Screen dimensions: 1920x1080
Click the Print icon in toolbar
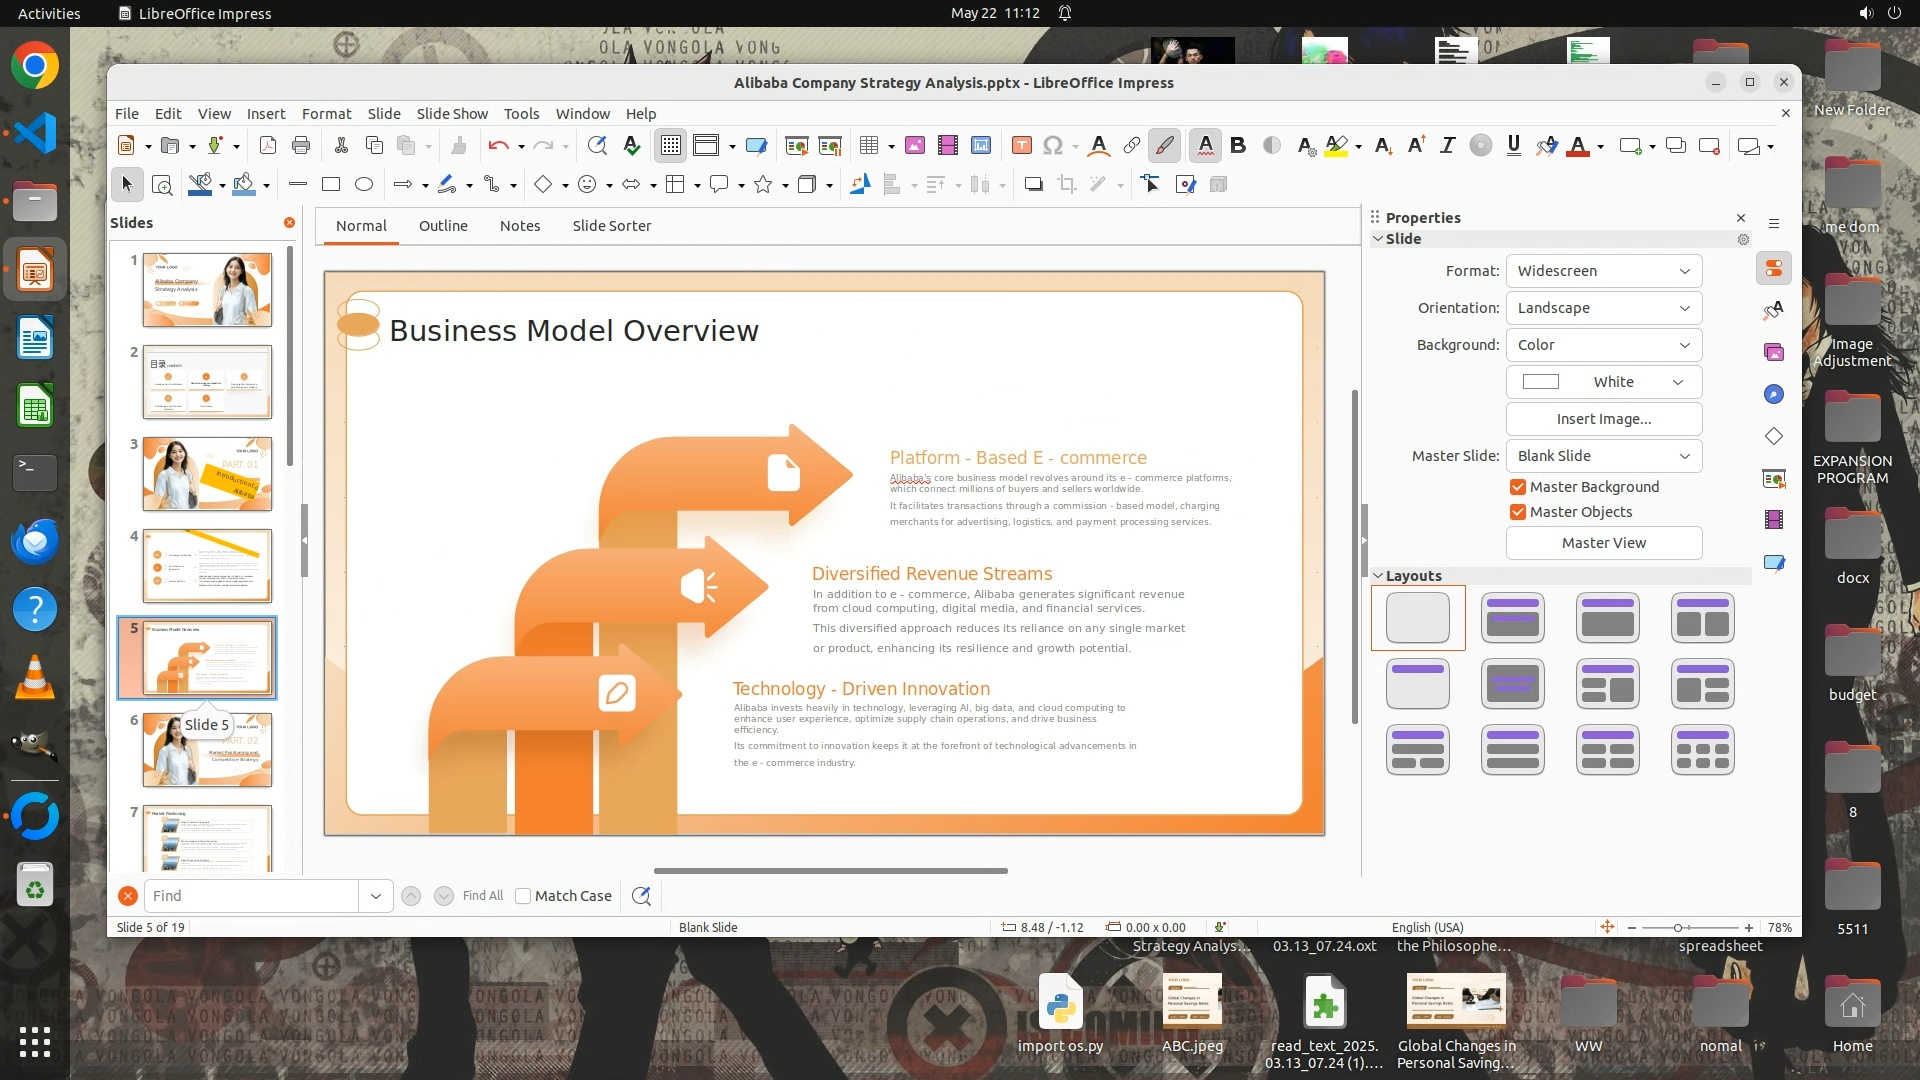pyautogui.click(x=300, y=146)
